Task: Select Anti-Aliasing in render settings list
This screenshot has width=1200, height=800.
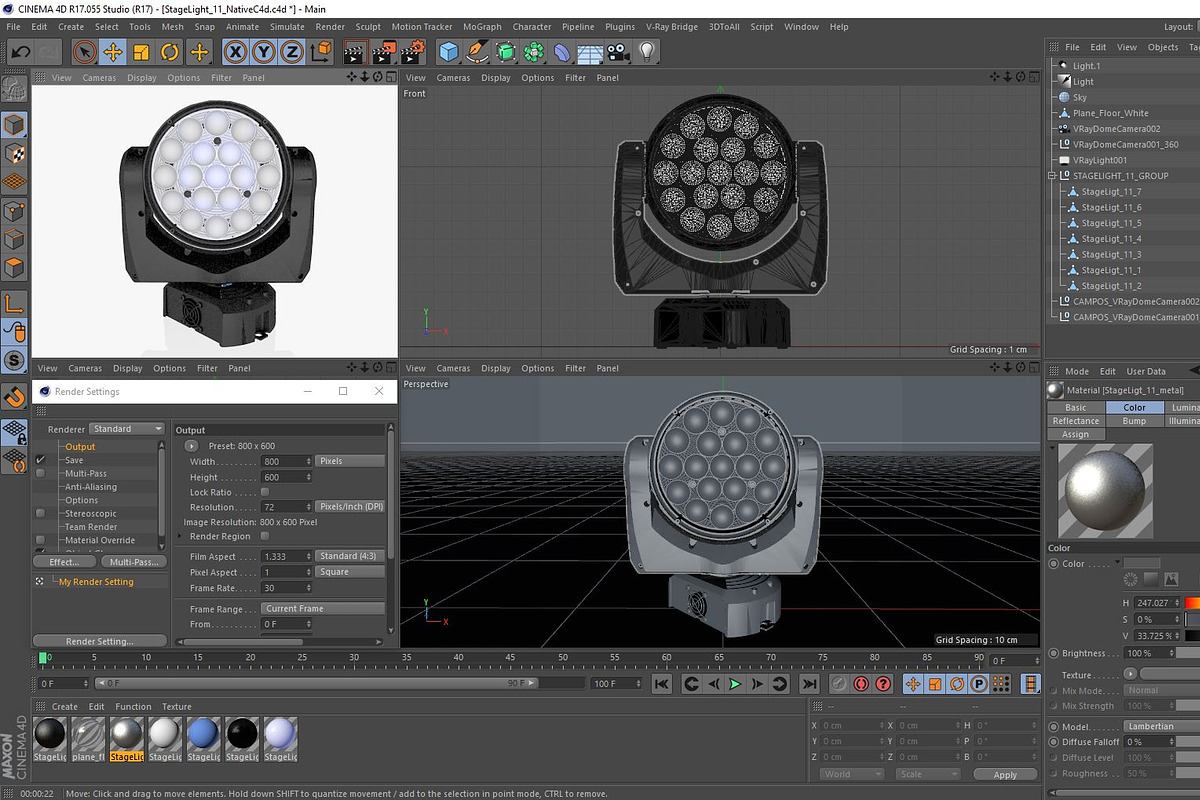Action: (x=91, y=487)
